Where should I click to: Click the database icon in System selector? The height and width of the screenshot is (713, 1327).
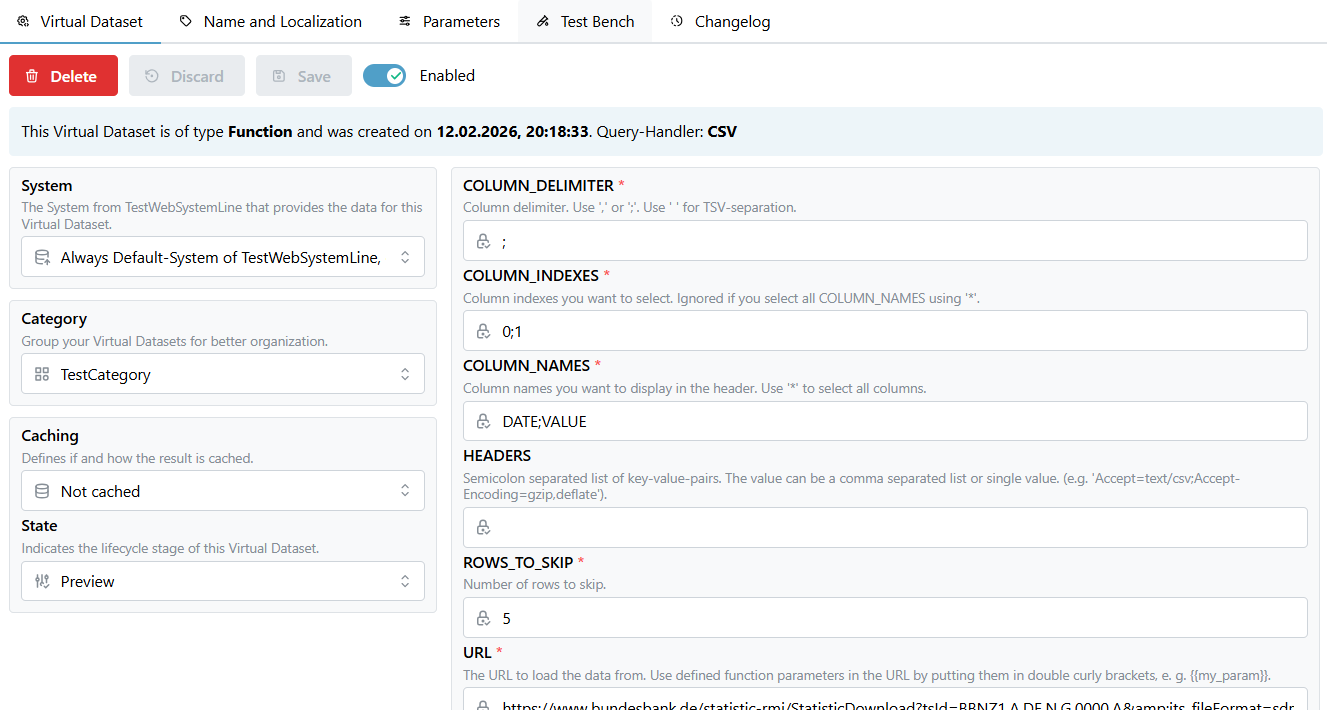(x=42, y=257)
